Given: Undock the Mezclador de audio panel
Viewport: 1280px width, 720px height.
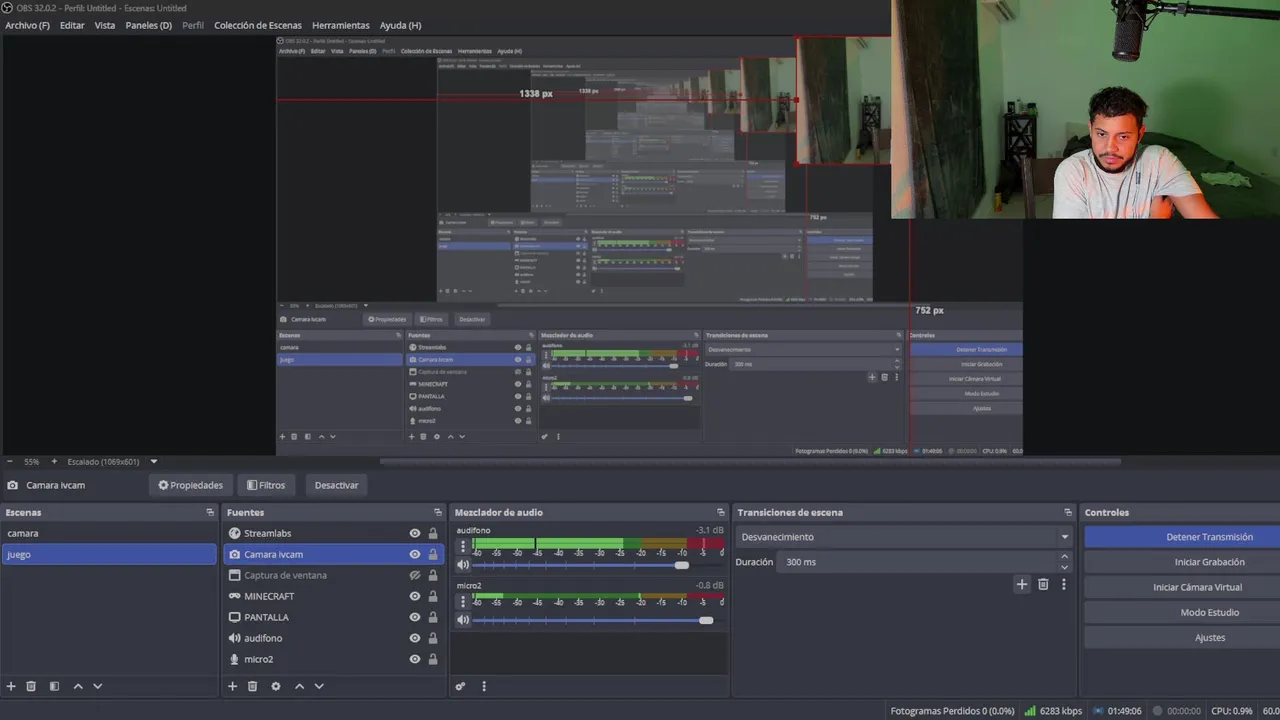Looking at the screenshot, I should 720,512.
